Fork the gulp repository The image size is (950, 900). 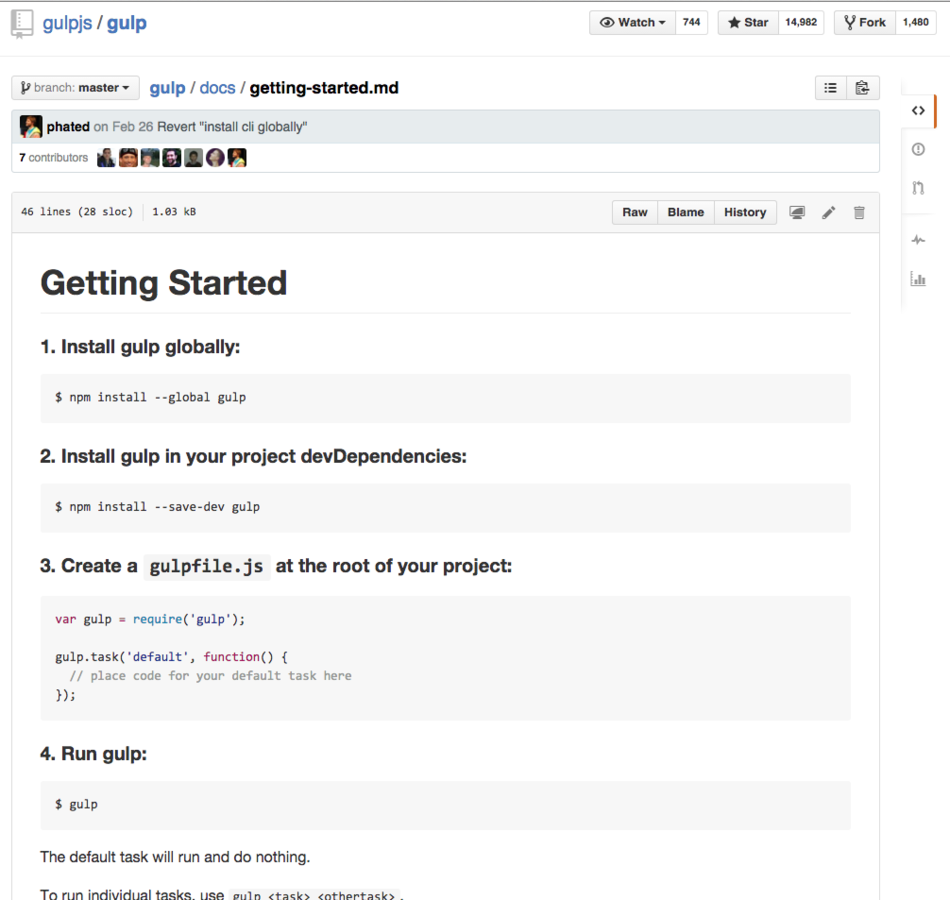pyautogui.click(x=865, y=22)
